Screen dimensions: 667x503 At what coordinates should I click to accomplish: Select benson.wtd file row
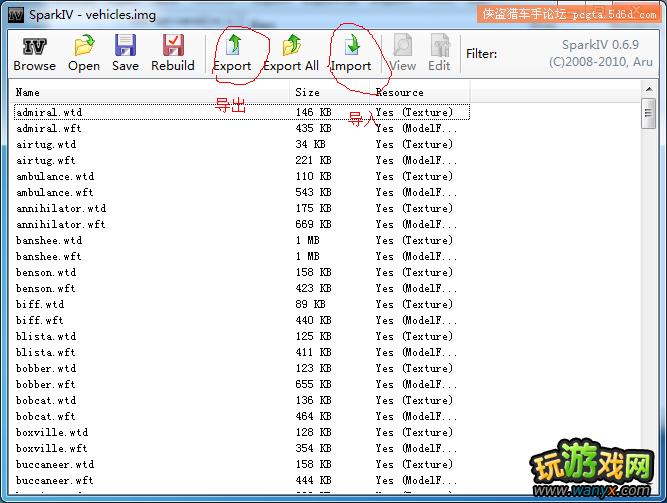[242, 272]
